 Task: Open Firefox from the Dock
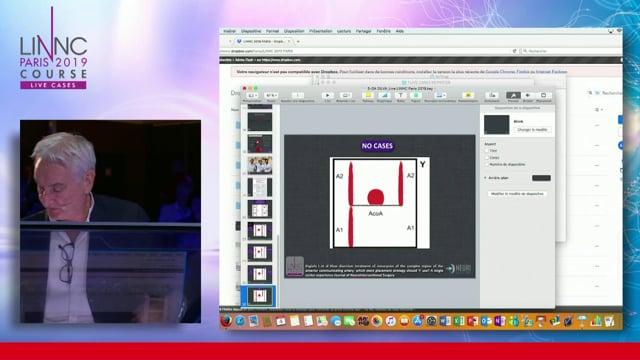227,321
